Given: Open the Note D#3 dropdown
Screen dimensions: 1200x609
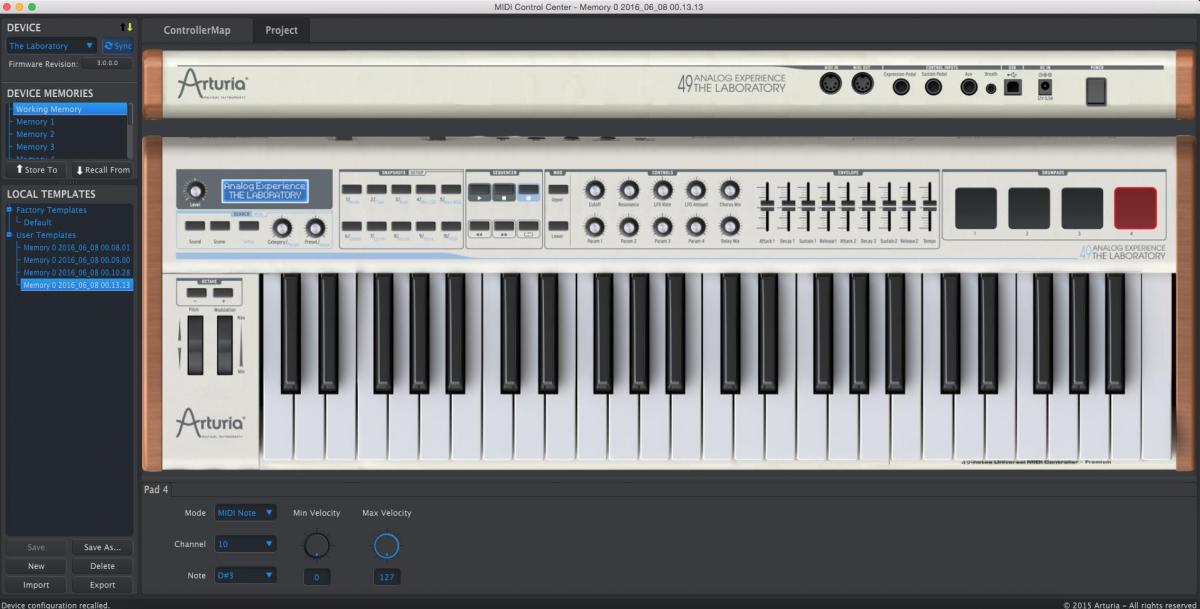Looking at the screenshot, I should [246, 575].
